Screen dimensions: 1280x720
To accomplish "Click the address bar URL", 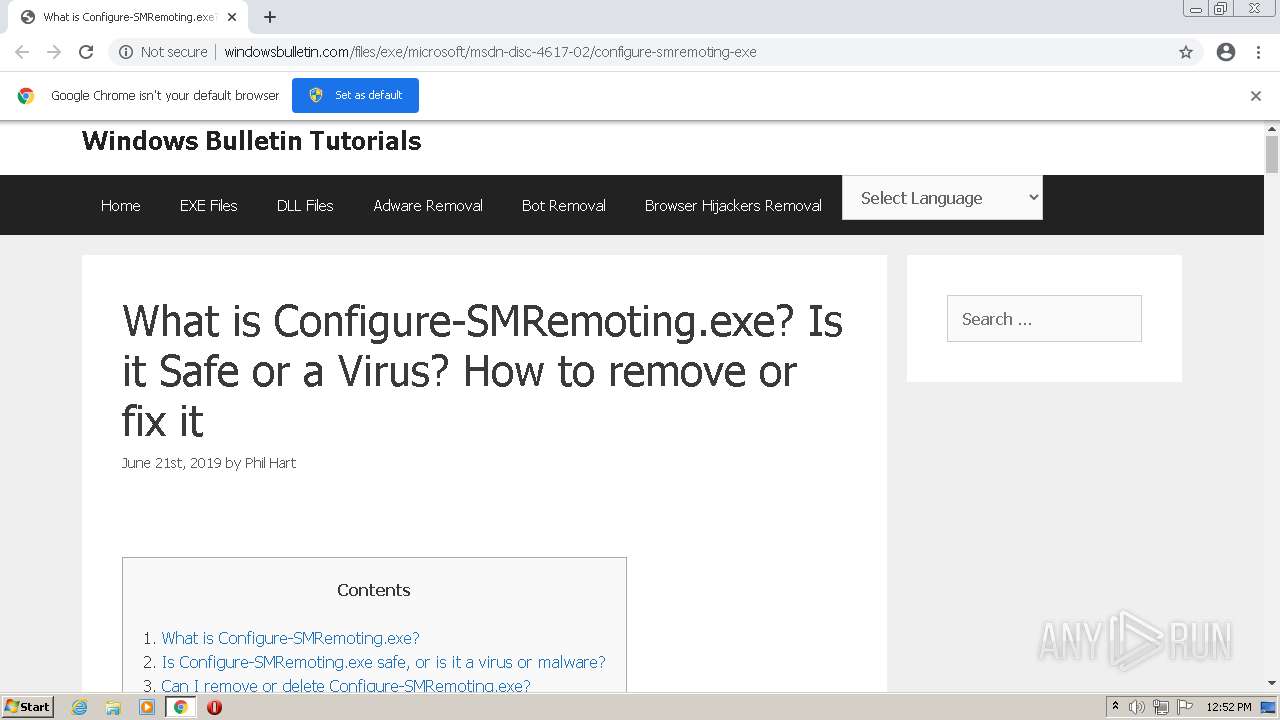I will tap(490, 52).
